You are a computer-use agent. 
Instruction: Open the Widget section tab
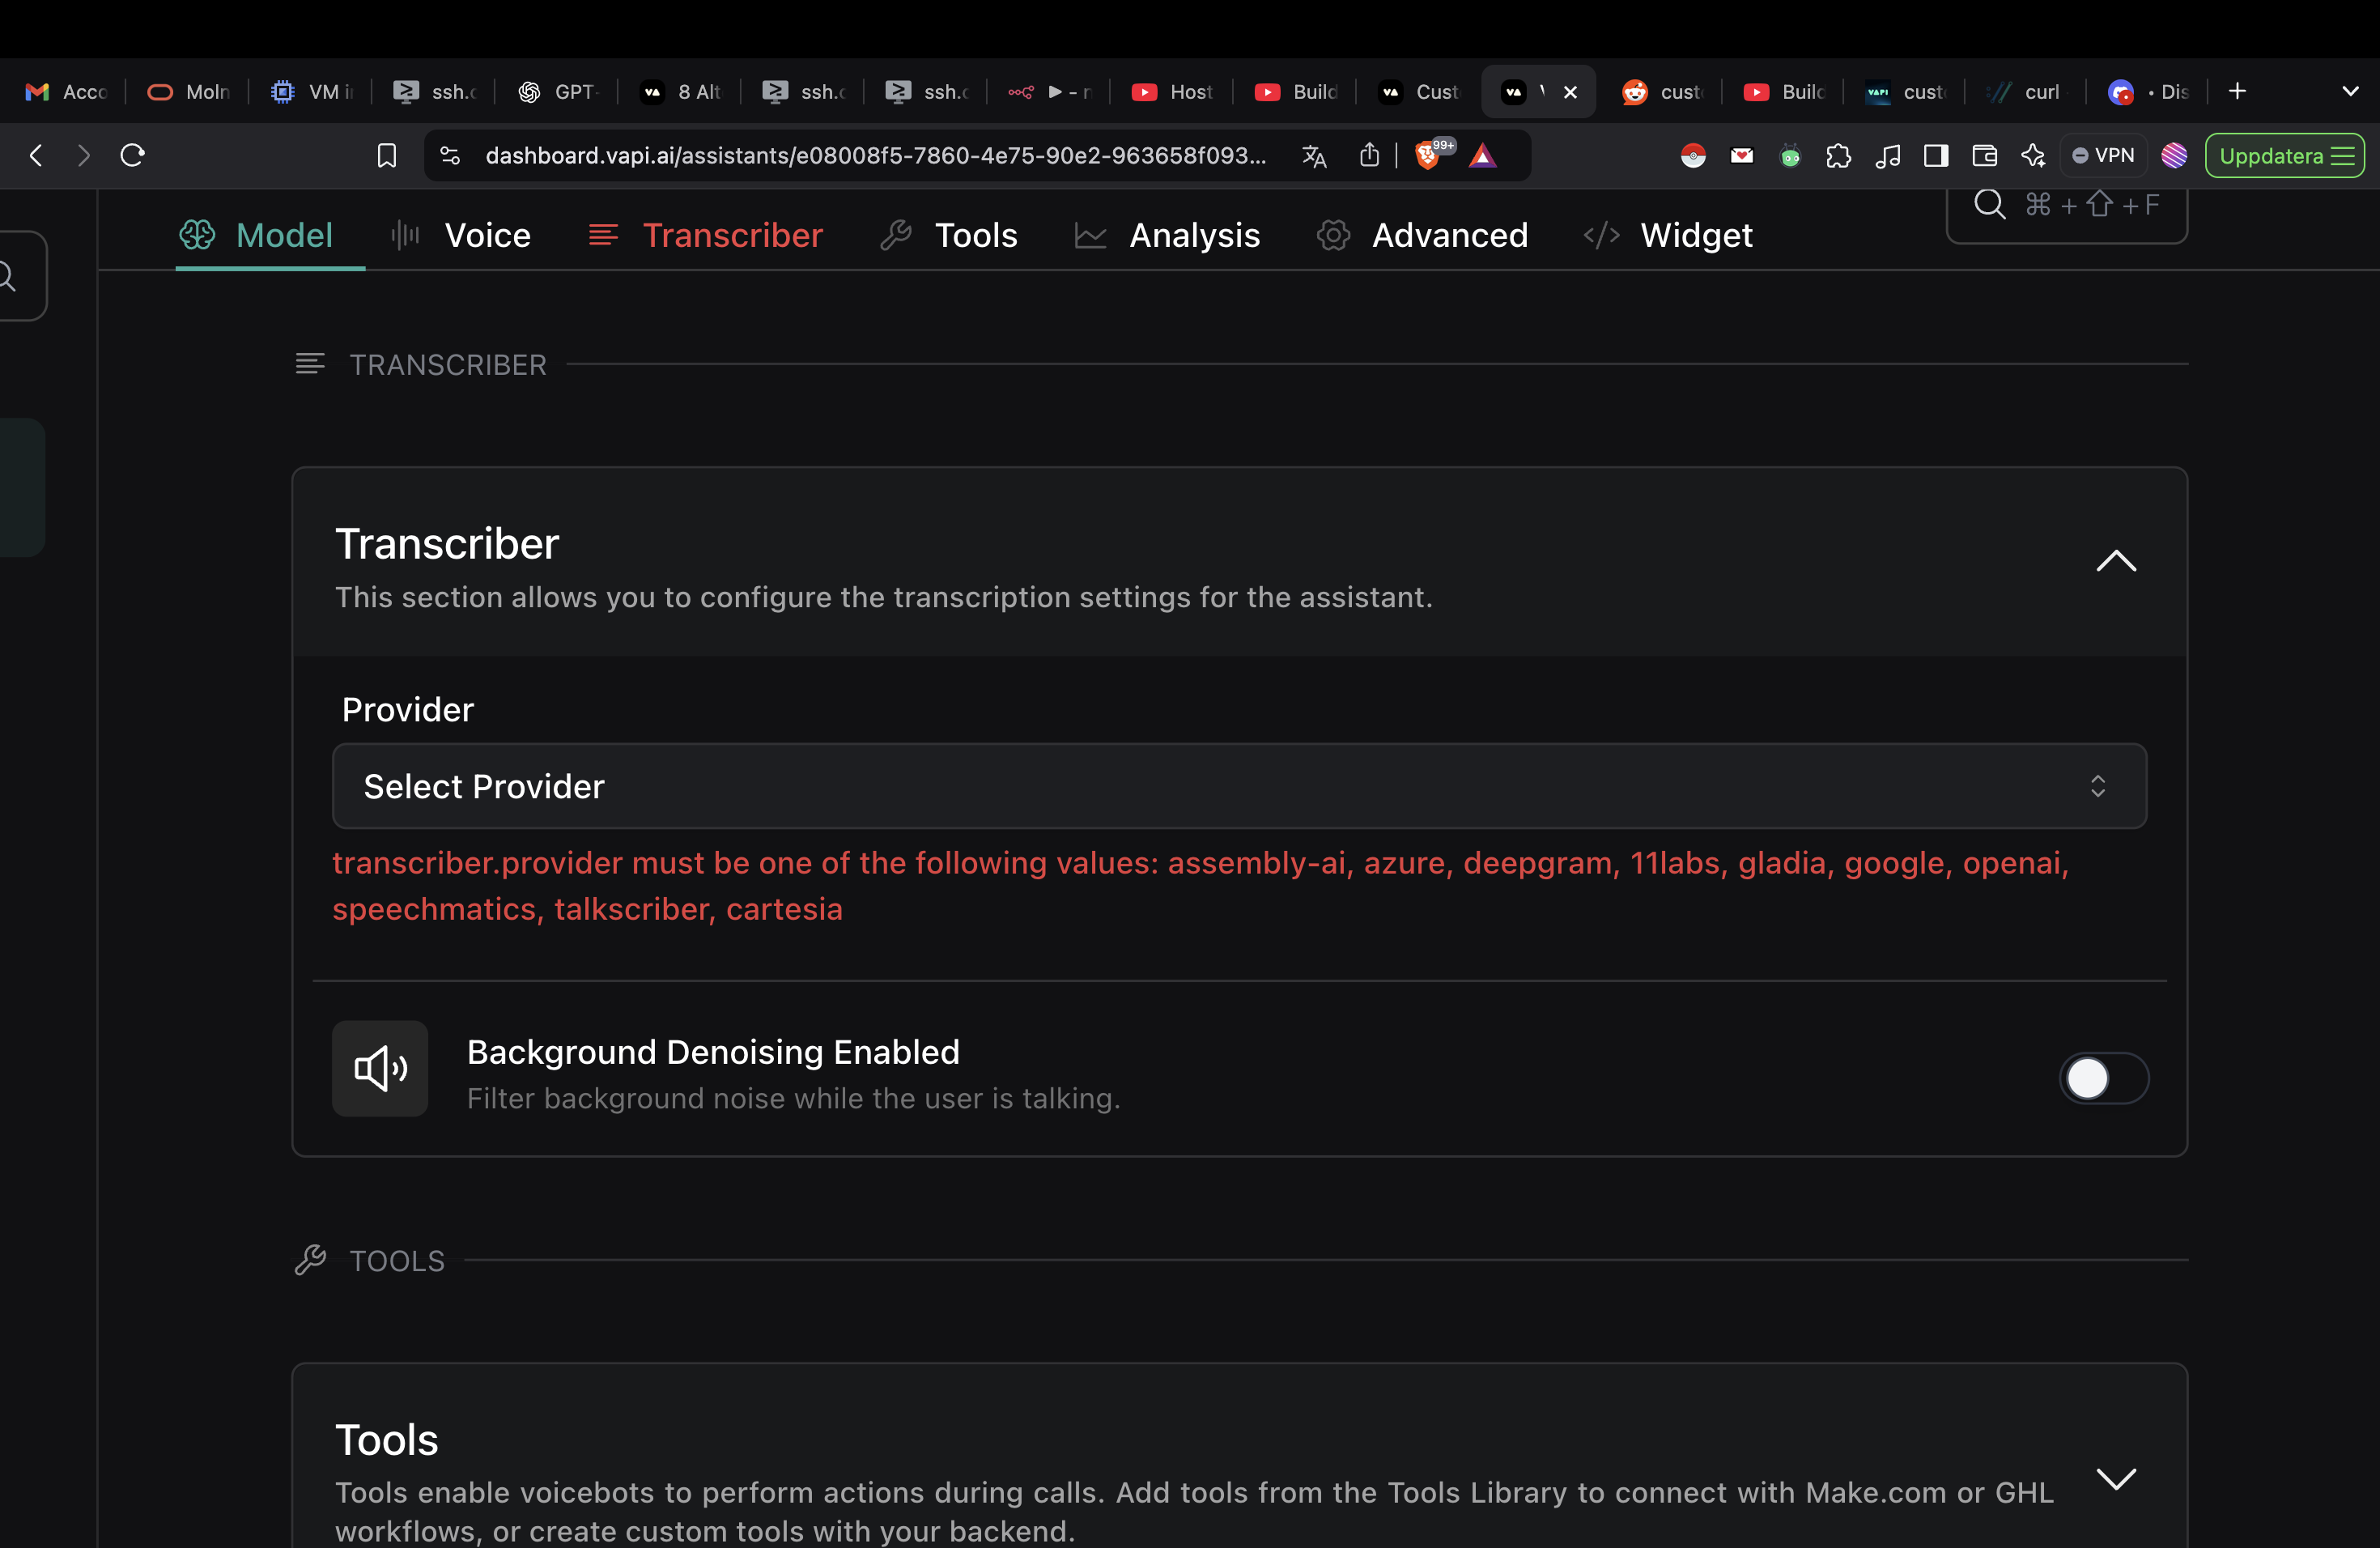tap(1668, 235)
